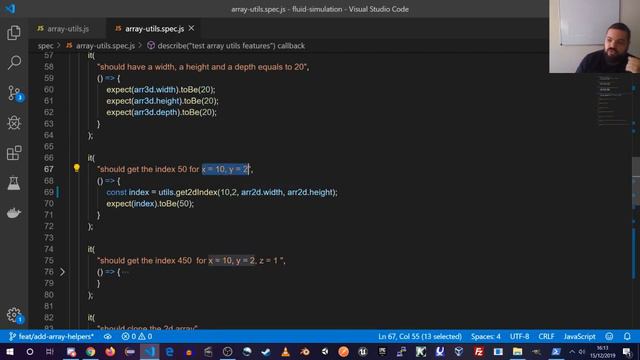Open the Search view in activity bar
Viewport: 640px width, 360px height.
pos(14,62)
